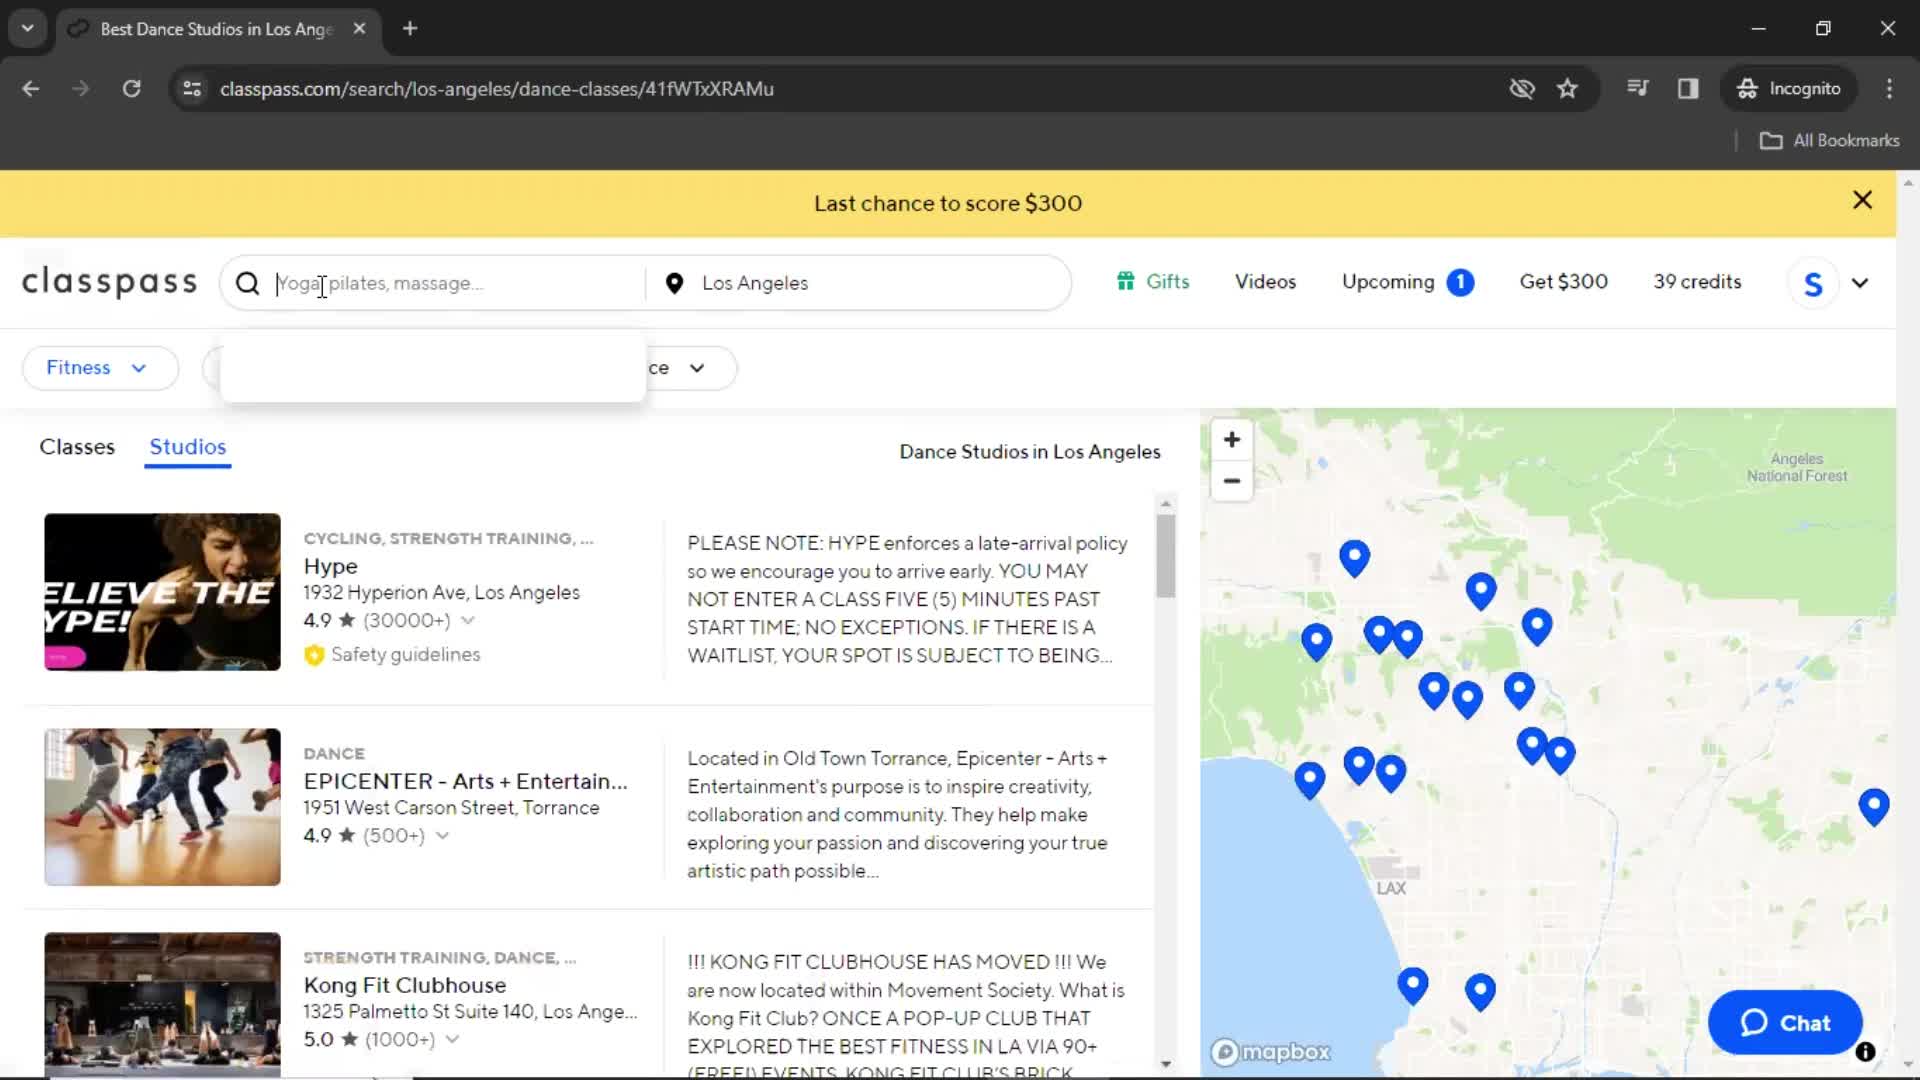Click the Get $300 link
1920x1080 pixels.
(x=1563, y=282)
